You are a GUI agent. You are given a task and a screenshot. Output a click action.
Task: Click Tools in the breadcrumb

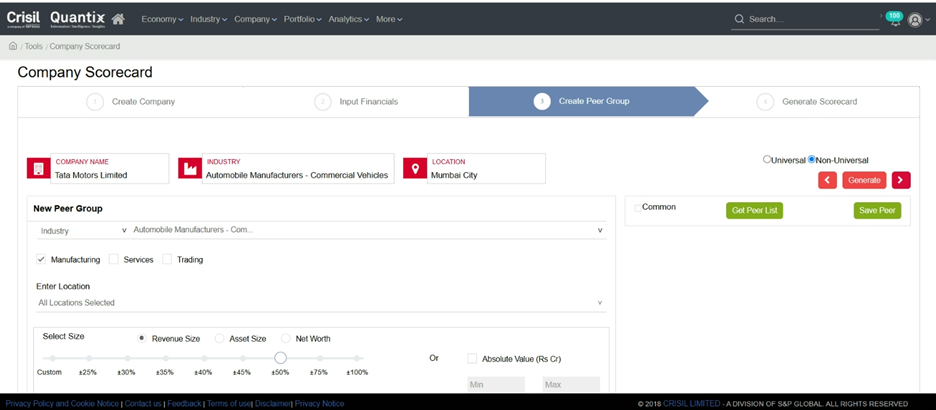pyautogui.click(x=33, y=46)
